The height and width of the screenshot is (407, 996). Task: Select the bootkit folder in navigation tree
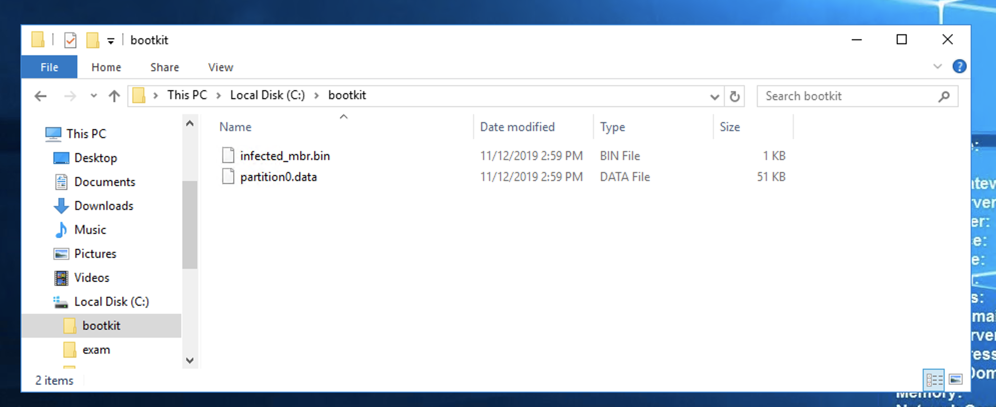pos(101,326)
